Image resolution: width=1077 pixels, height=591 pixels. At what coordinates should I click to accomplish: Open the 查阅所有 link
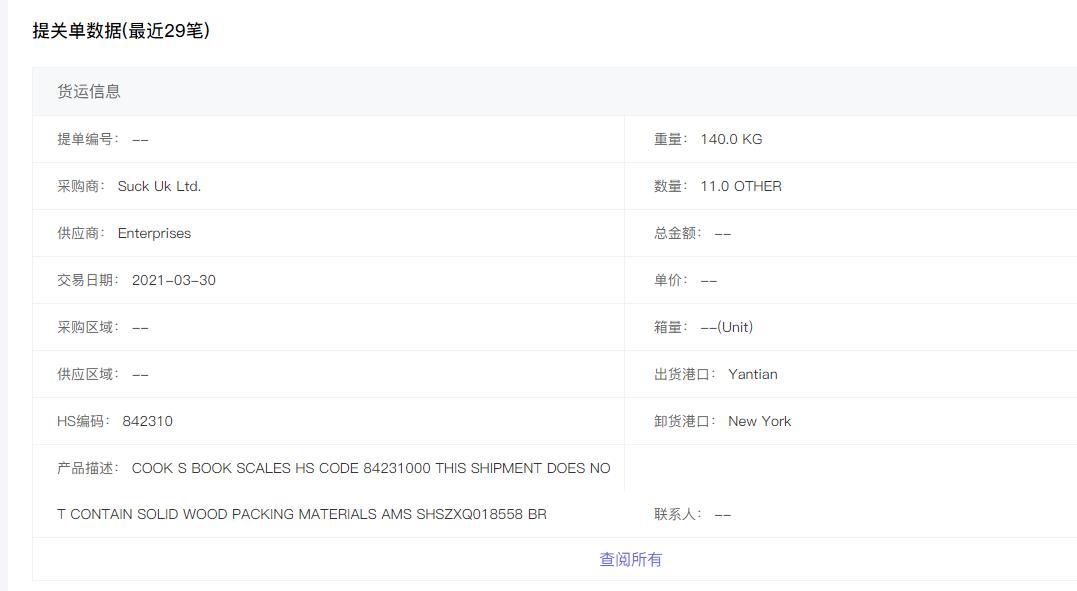click(631, 559)
